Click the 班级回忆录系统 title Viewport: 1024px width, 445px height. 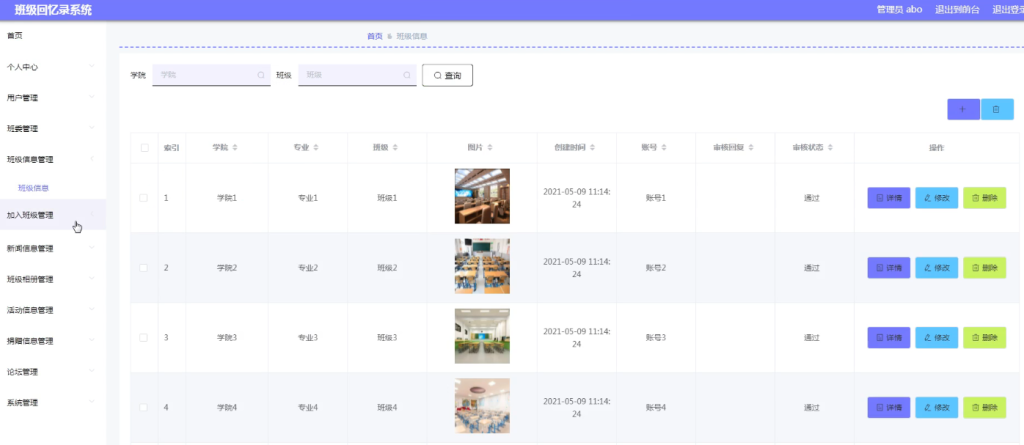[x=54, y=10]
